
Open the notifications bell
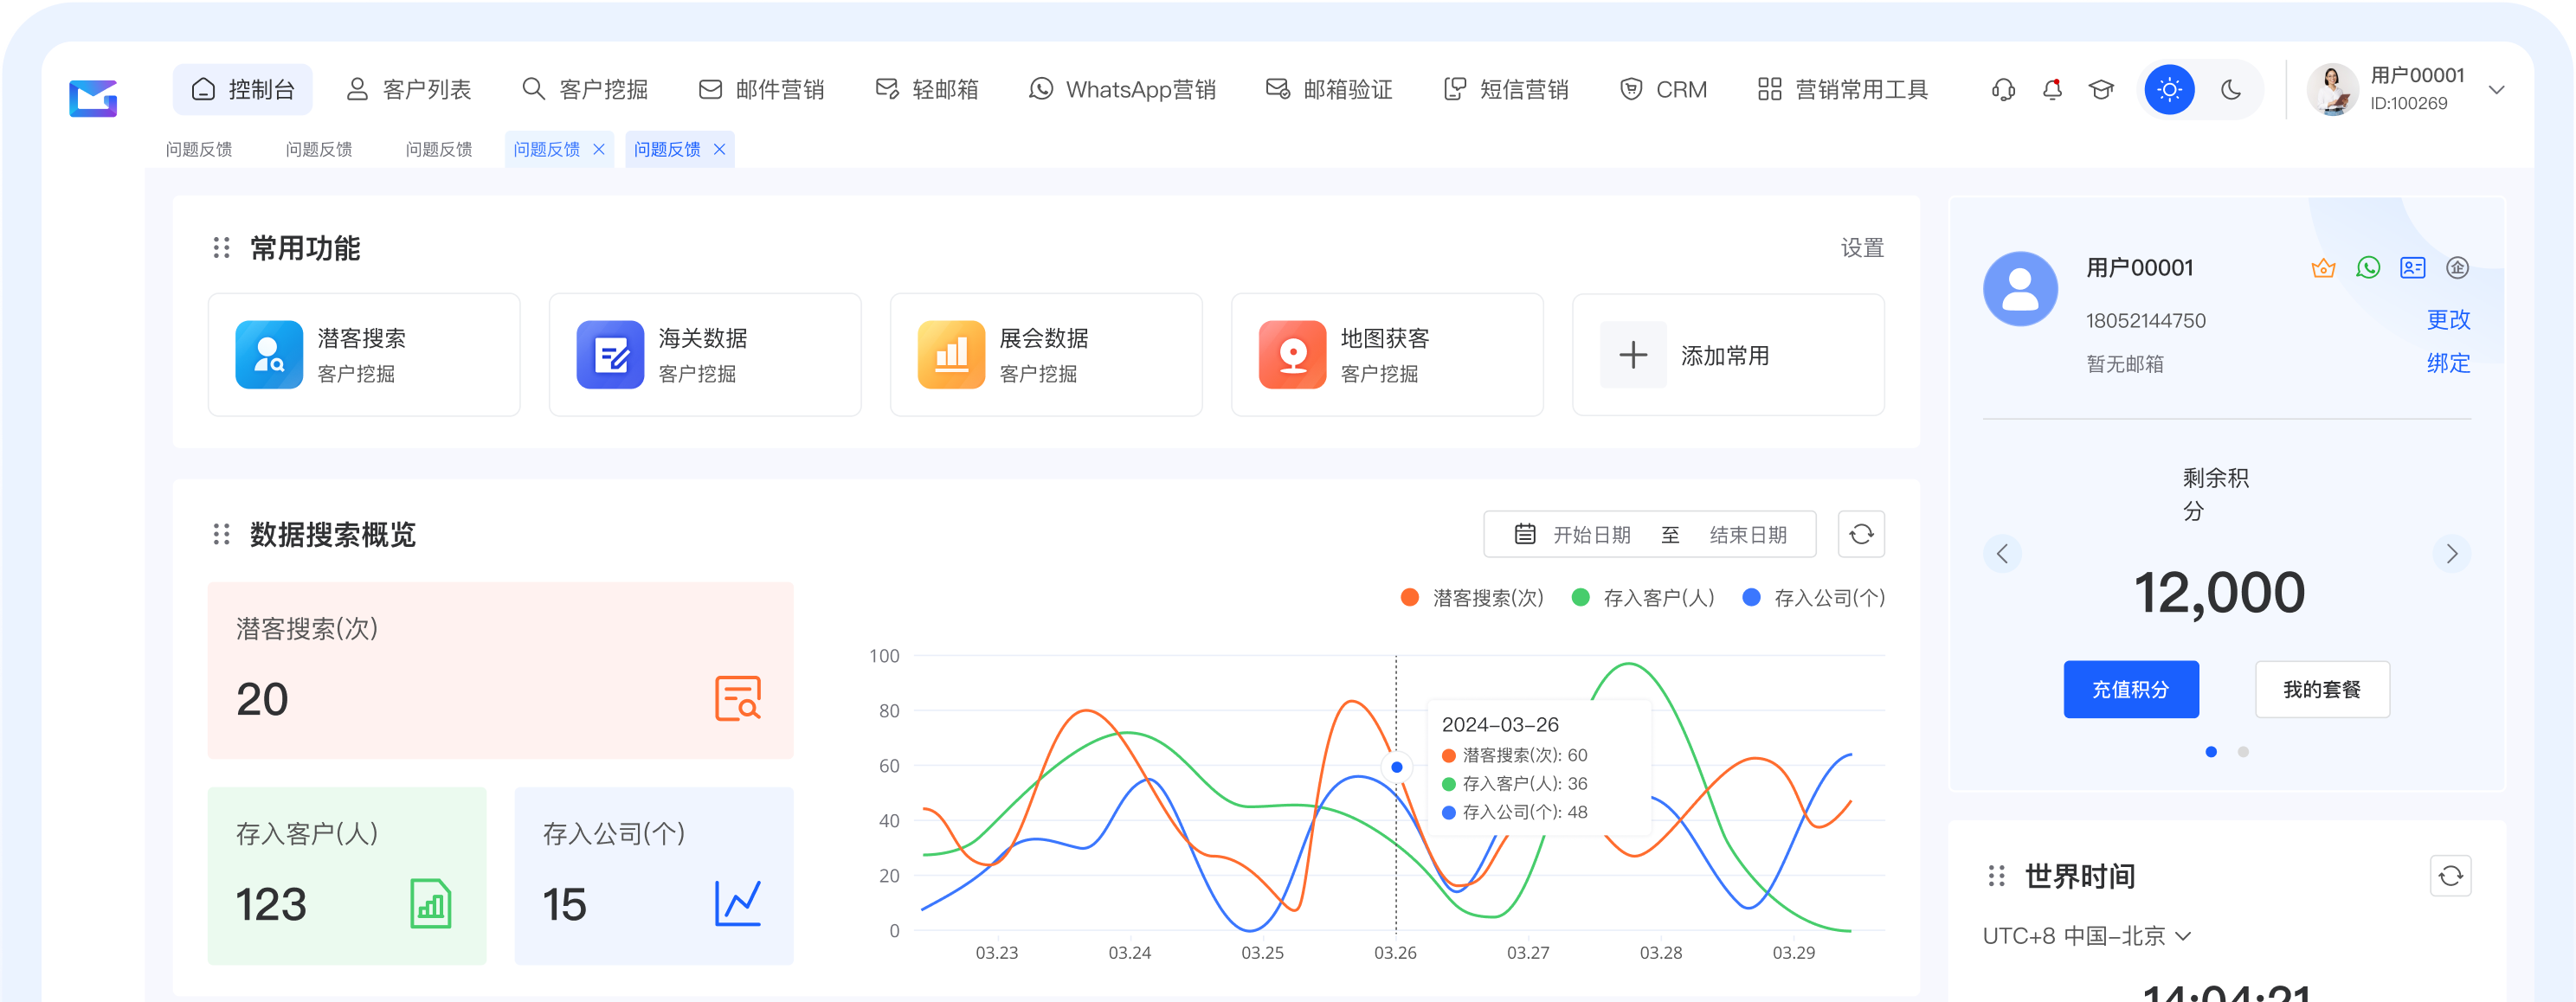(x=2052, y=90)
